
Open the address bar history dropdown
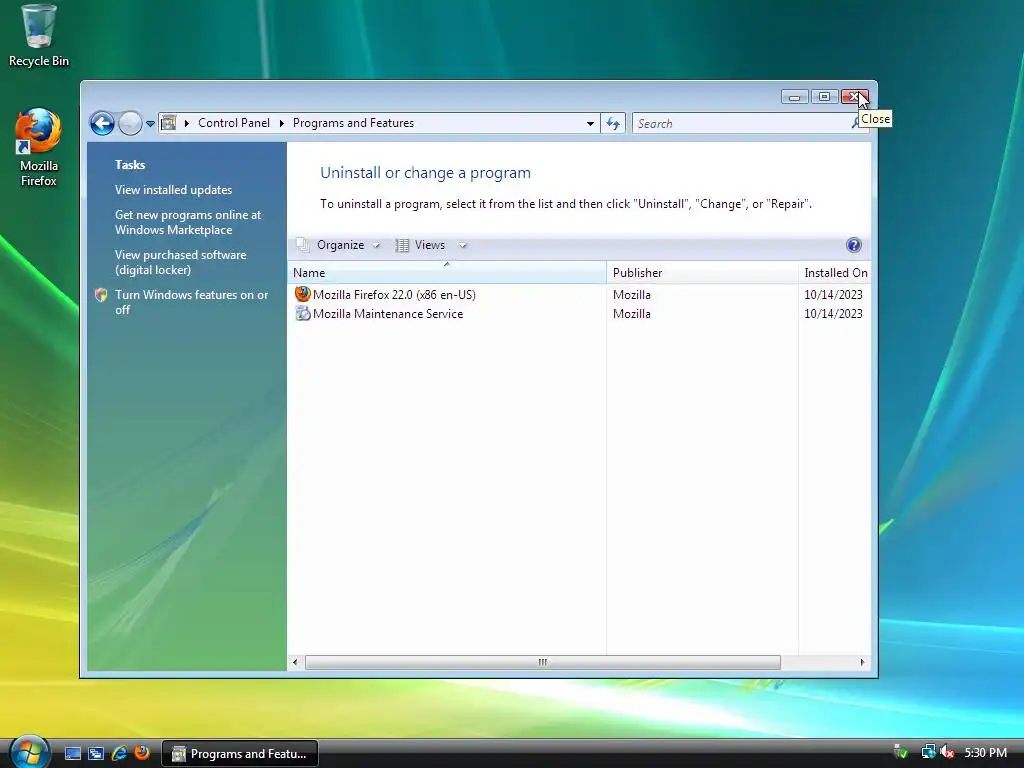[590, 123]
